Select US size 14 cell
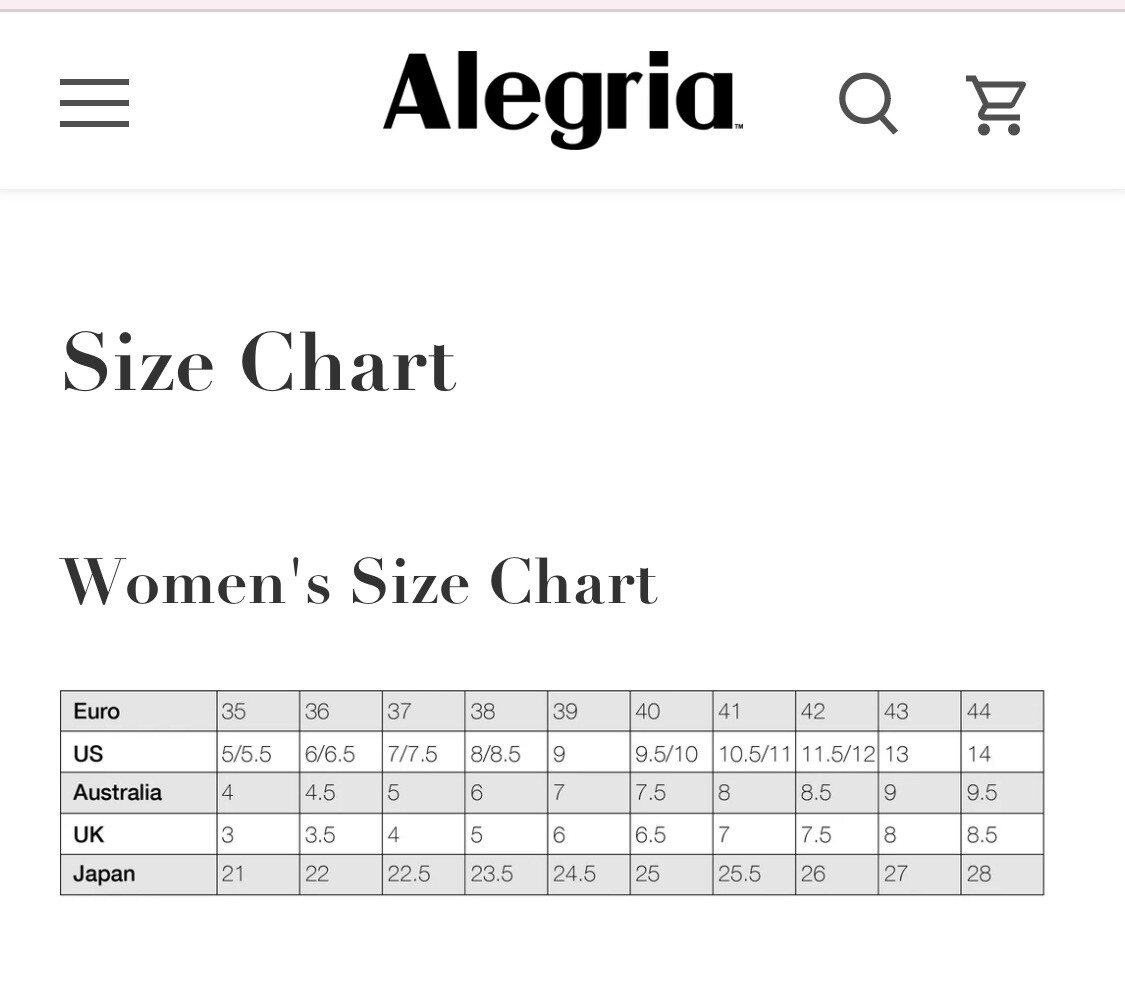Viewport: 1125px width, 993px height. point(1002,752)
